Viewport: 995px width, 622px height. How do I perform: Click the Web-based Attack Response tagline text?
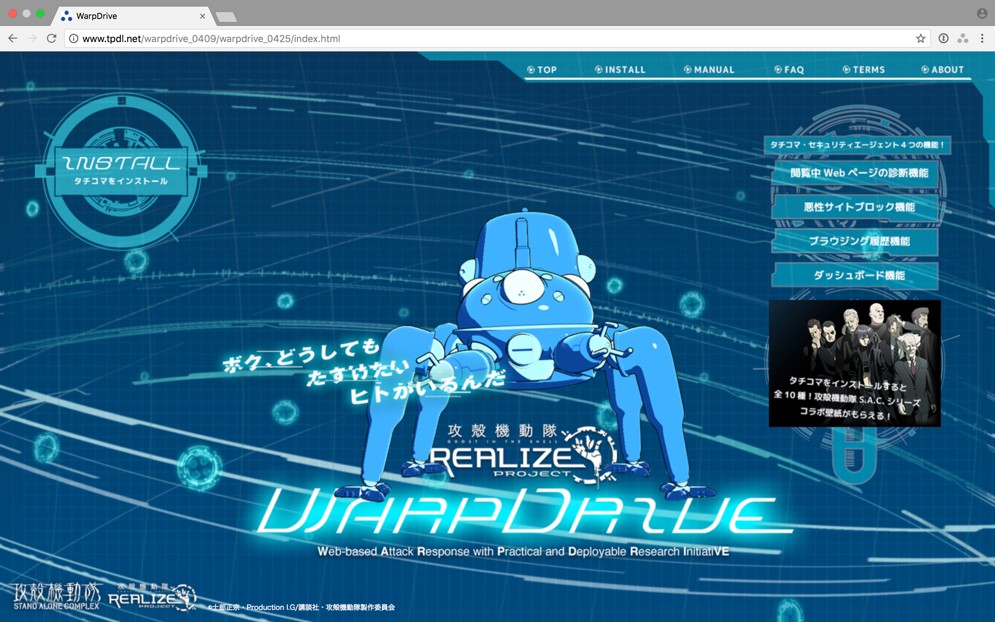(x=524, y=552)
